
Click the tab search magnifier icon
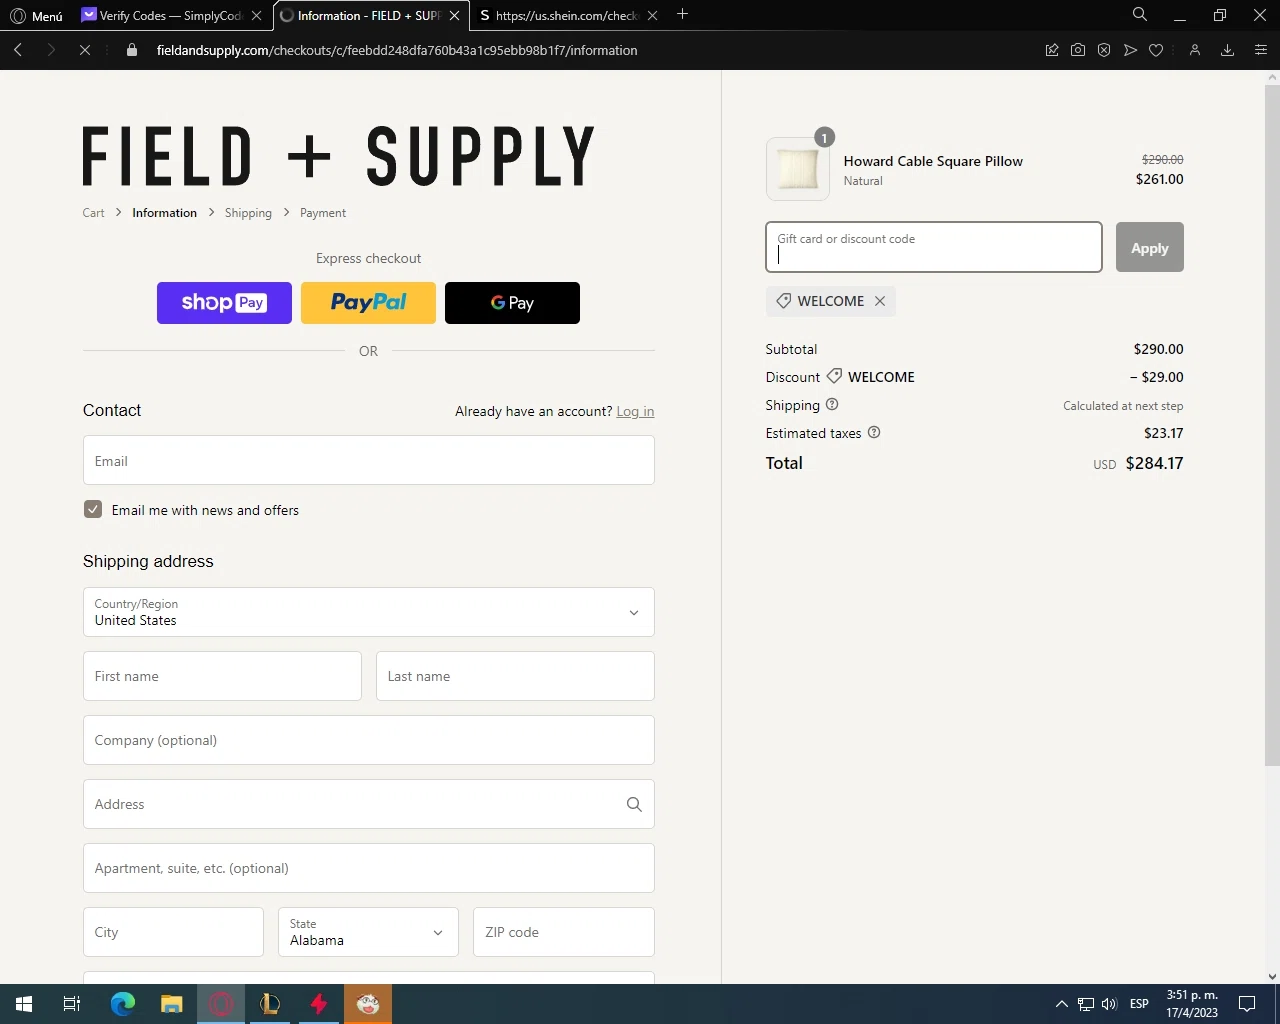pyautogui.click(x=1140, y=14)
